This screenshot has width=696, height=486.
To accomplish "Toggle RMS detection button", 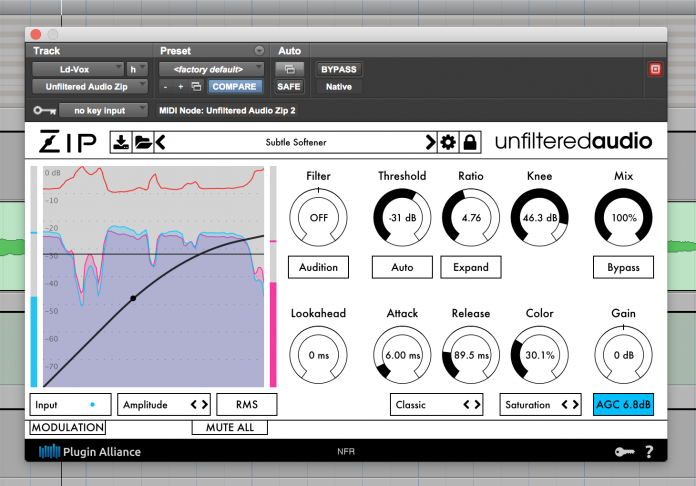I will click(247, 404).
